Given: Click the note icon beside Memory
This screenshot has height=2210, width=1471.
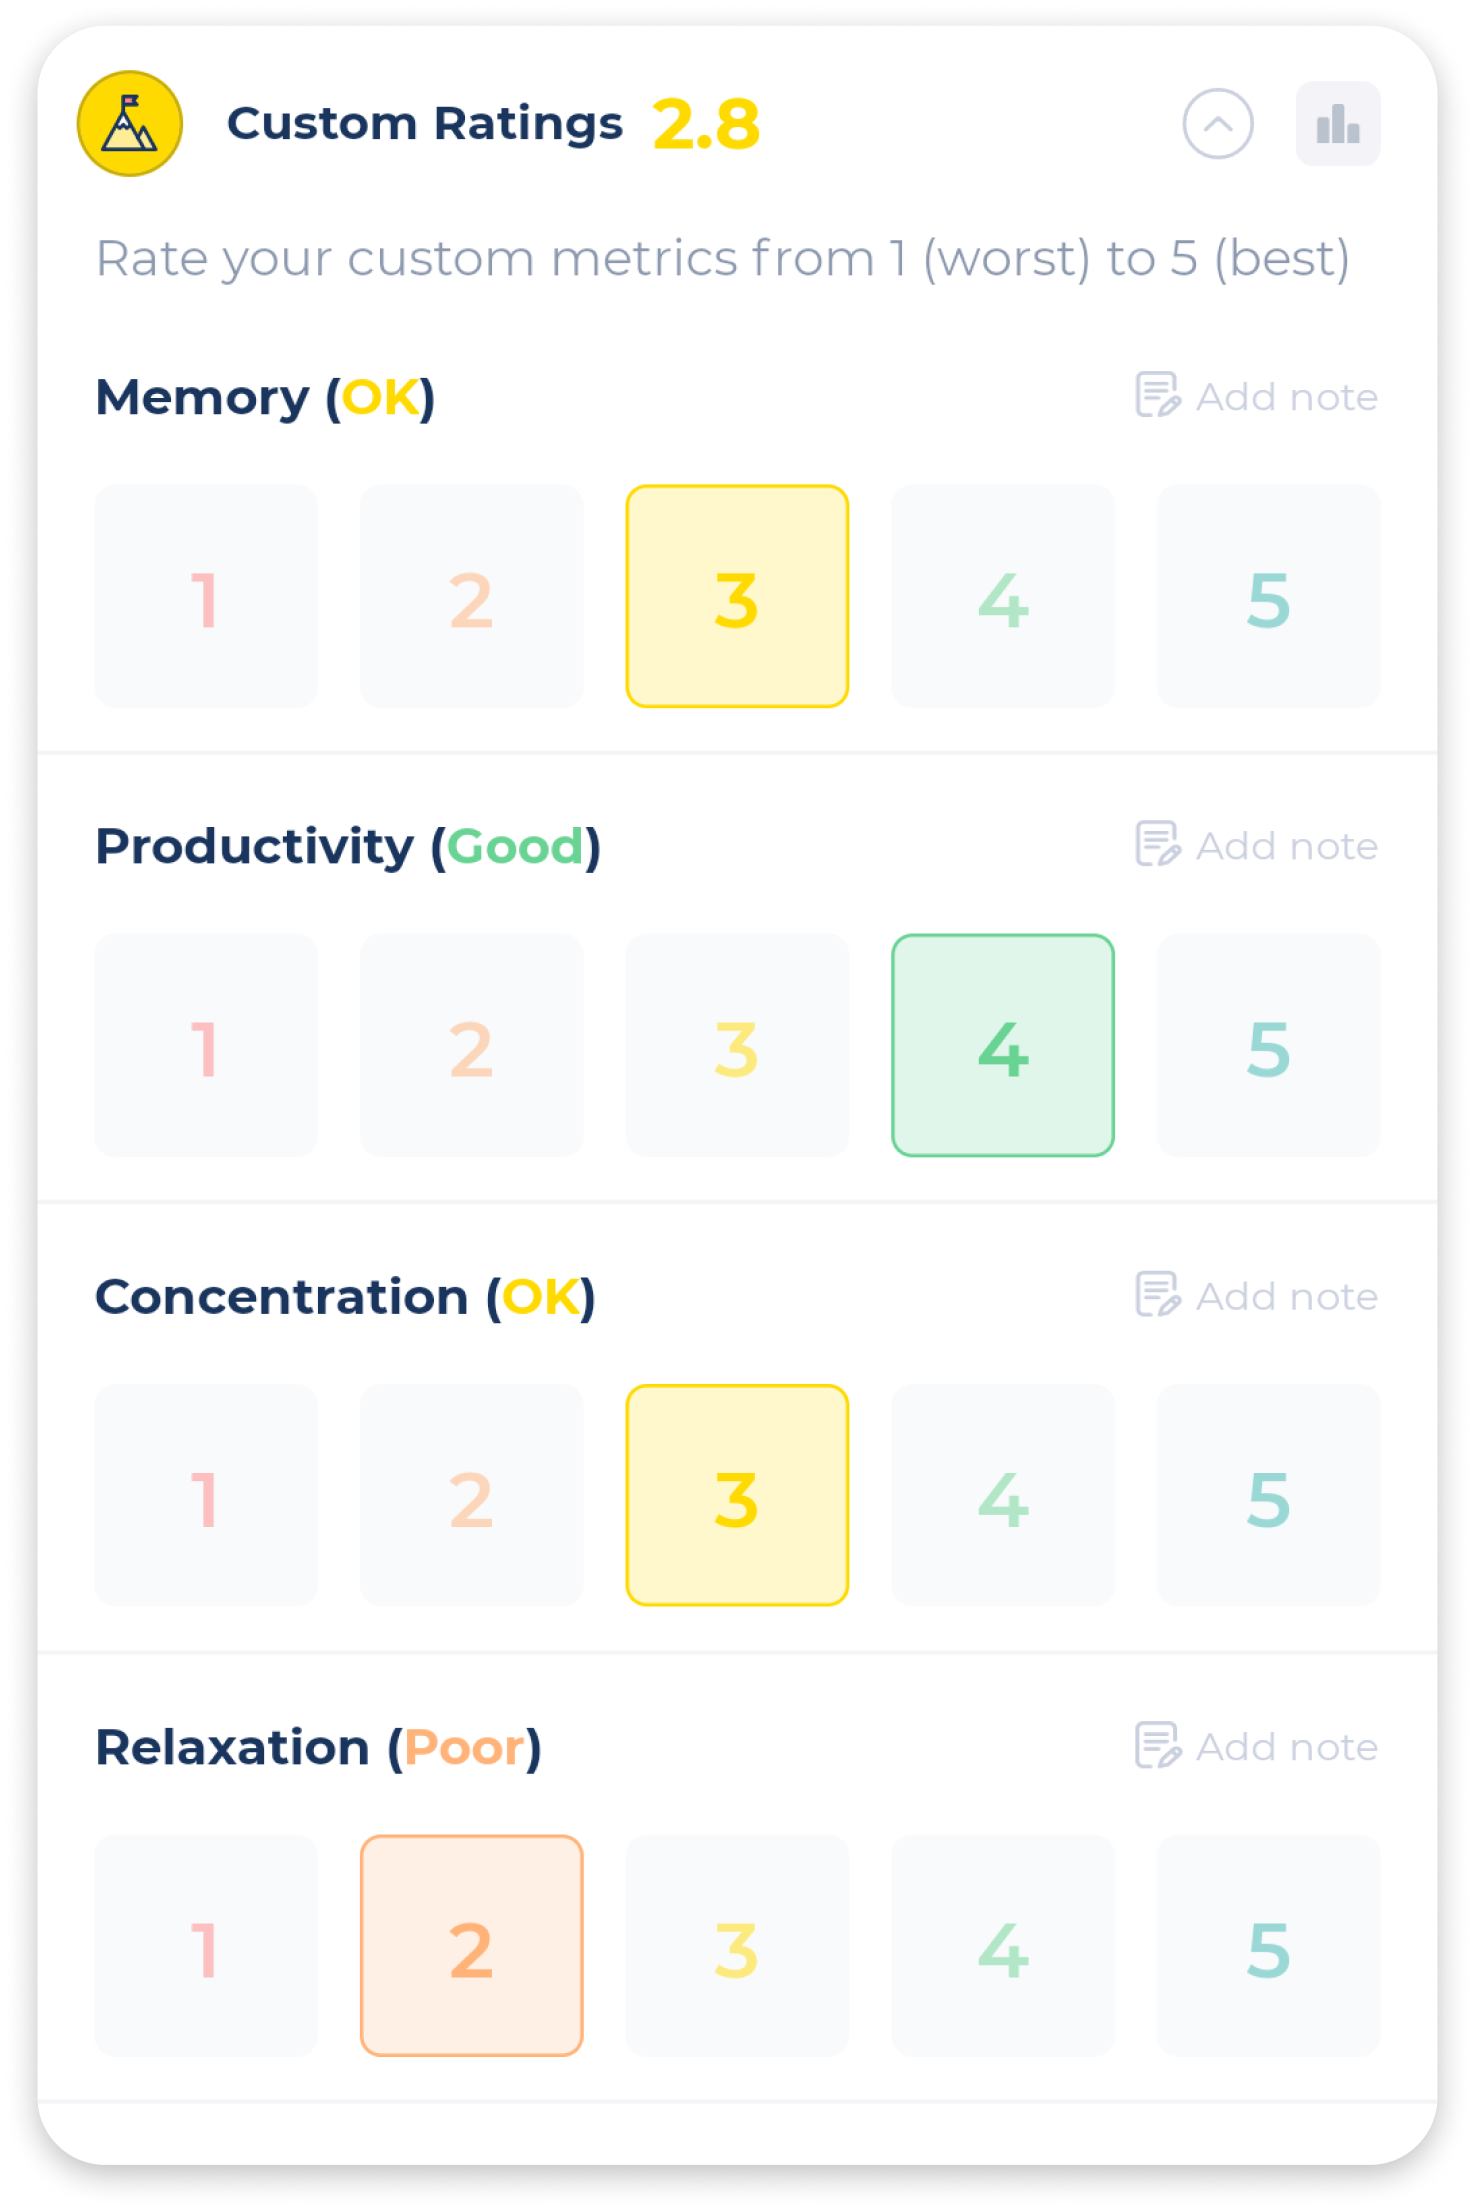Looking at the screenshot, I should coord(1157,395).
